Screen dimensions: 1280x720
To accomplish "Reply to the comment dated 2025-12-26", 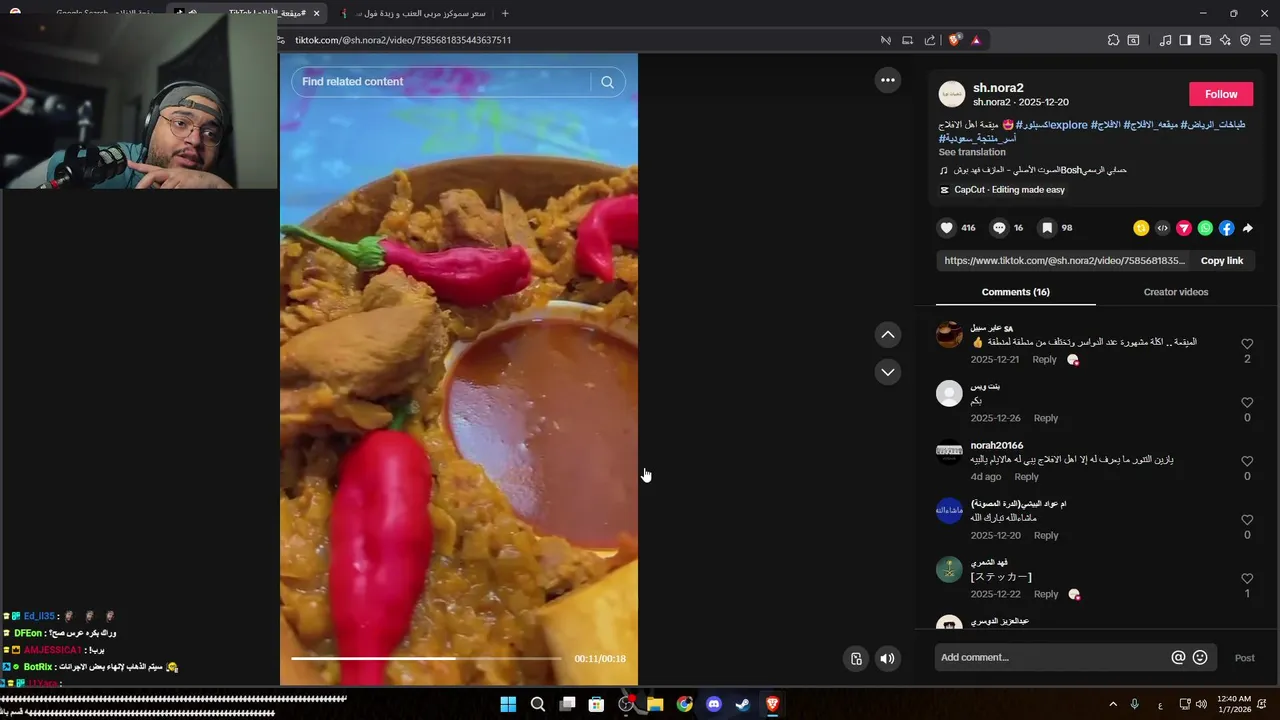I will [x=1046, y=418].
